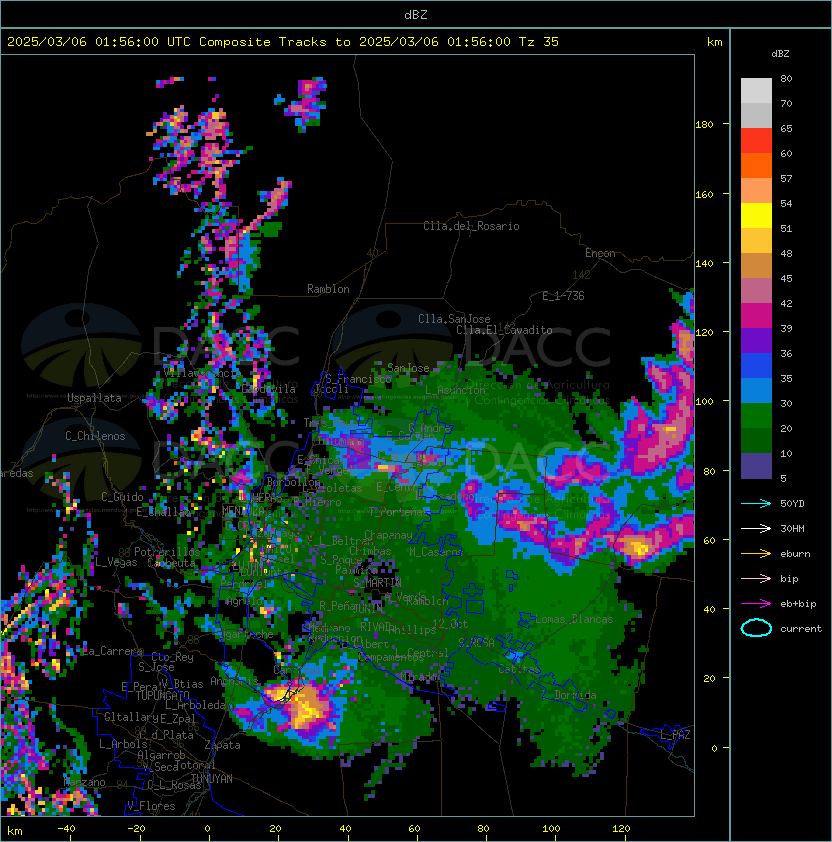Image resolution: width=832 pixels, height=842 pixels.
Task: Pick the orange 60 dBZ legend swatch
Action: click(756, 165)
